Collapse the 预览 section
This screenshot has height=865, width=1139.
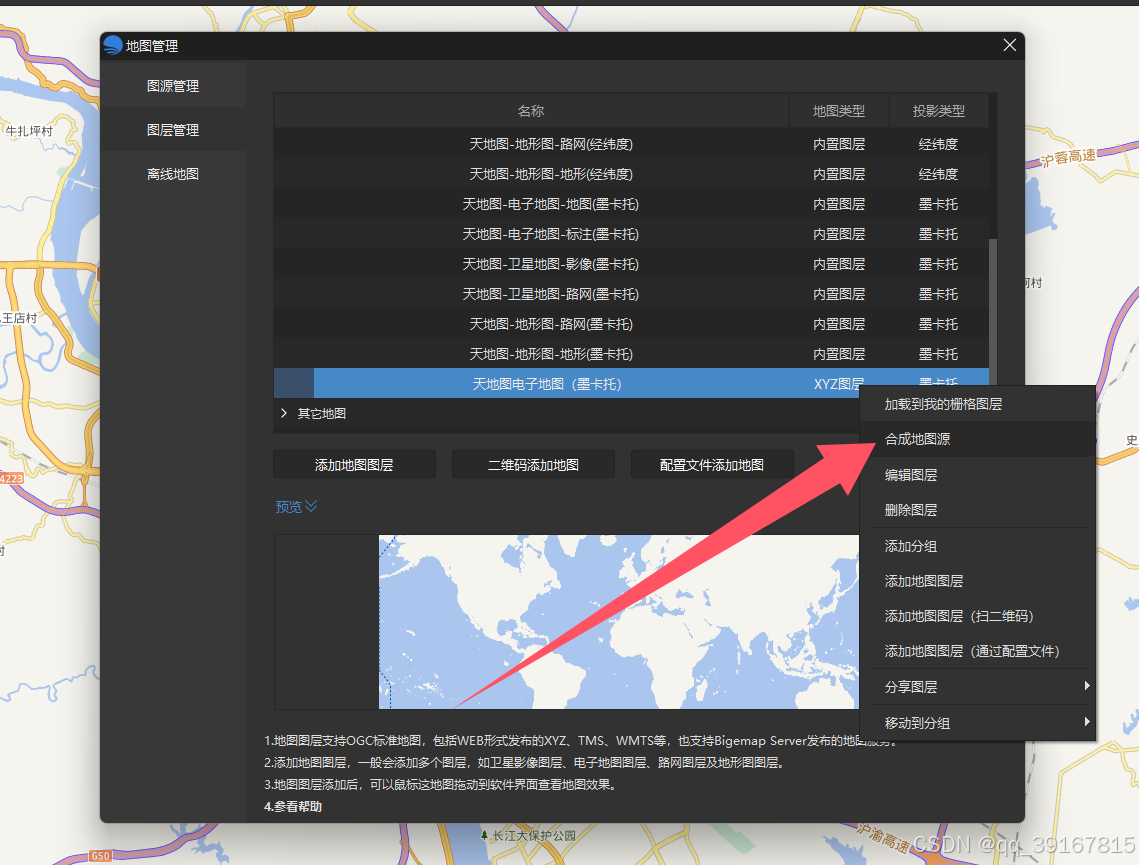pyautogui.click(x=296, y=506)
